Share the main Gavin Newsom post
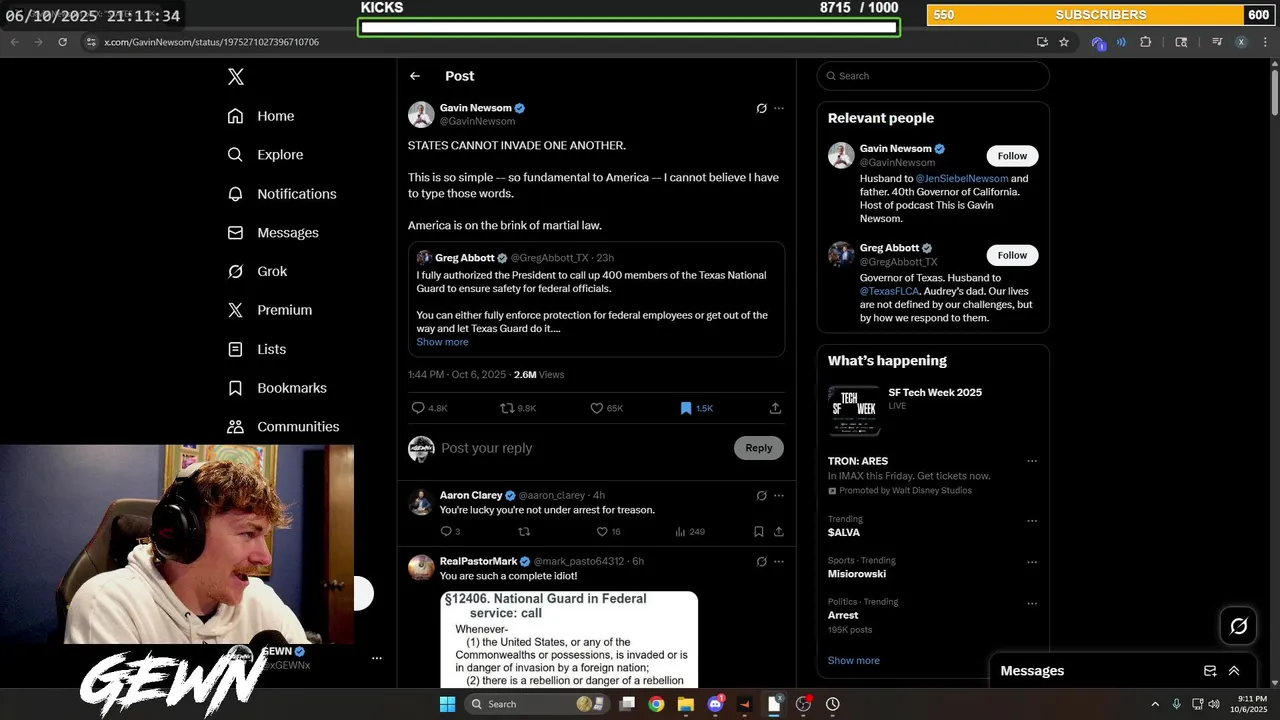This screenshot has width=1280, height=720. point(775,408)
